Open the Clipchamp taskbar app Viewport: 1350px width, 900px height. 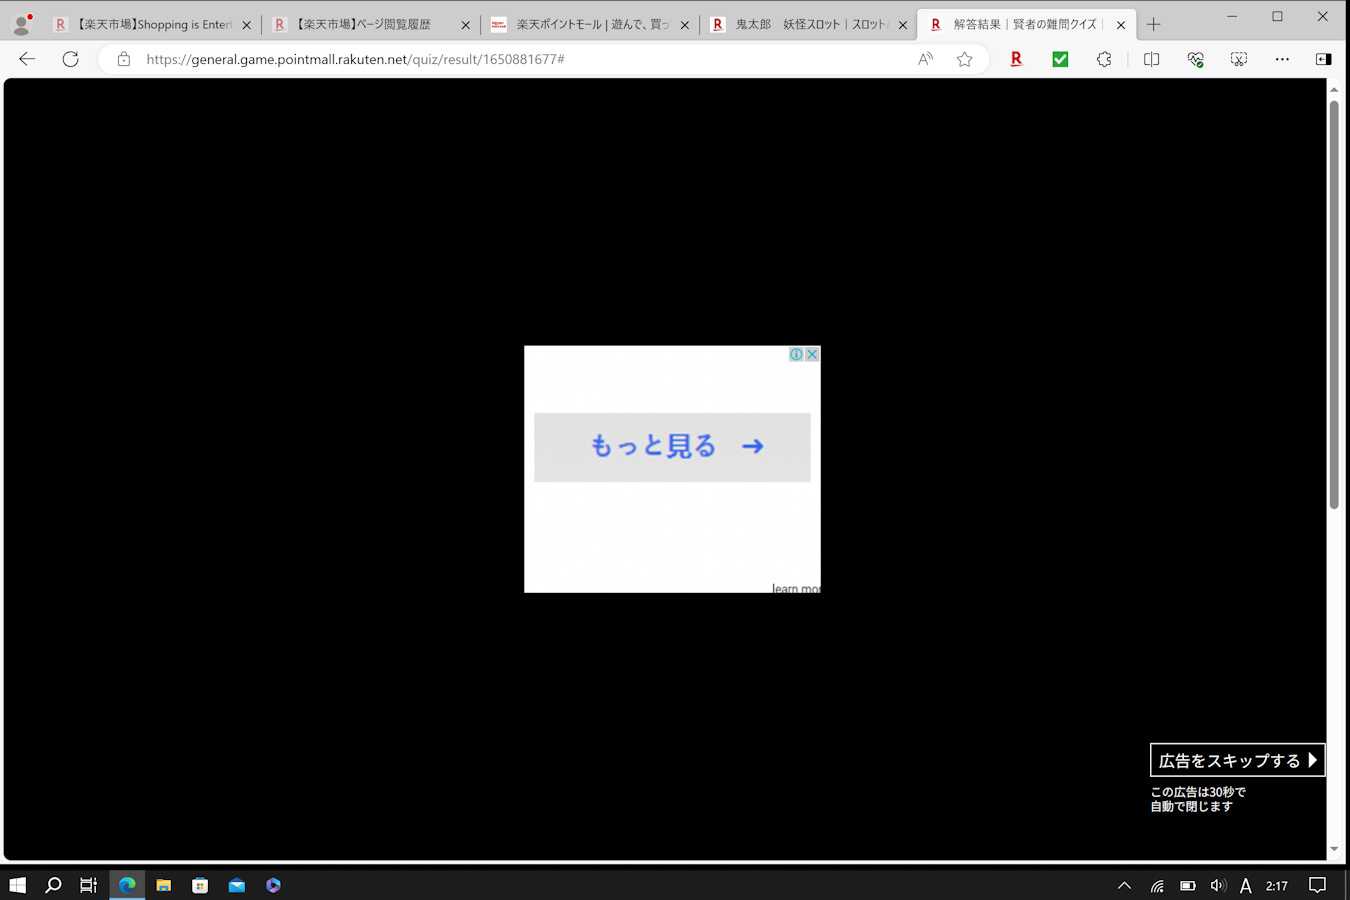point(273,885)
